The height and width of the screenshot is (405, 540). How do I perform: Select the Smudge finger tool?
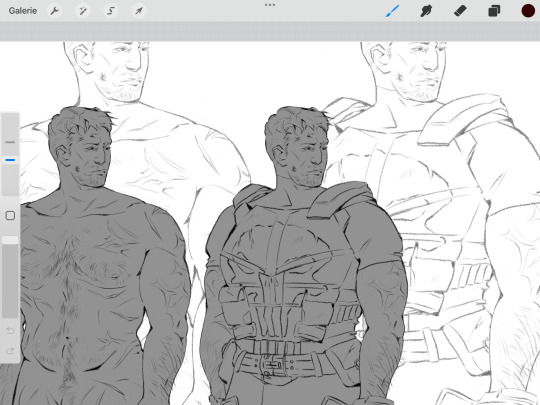pos(426,11)
